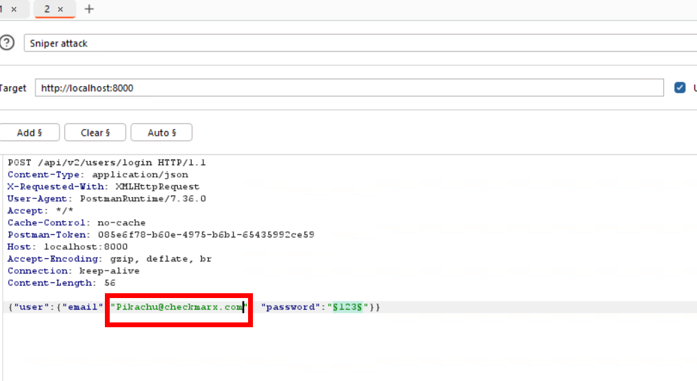
Task: Click the Content-Length 56 header line
Action: 61,283
